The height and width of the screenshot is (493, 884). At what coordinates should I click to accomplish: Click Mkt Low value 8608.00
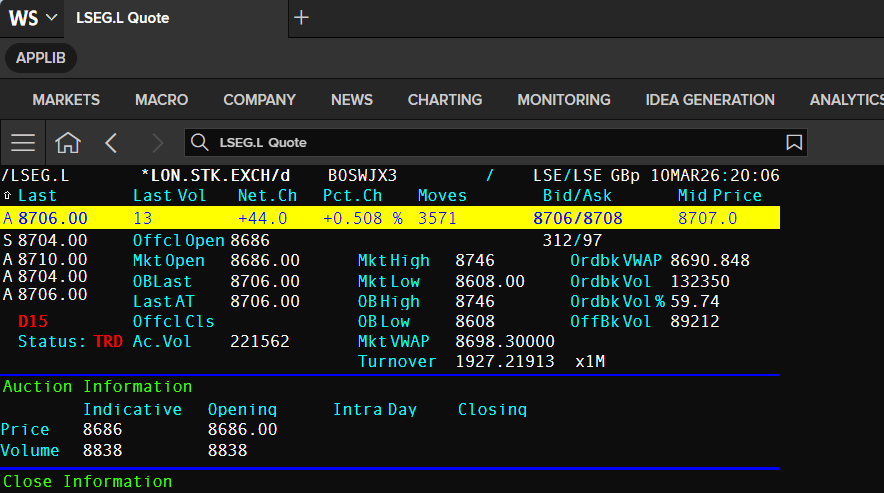[490, 281]
